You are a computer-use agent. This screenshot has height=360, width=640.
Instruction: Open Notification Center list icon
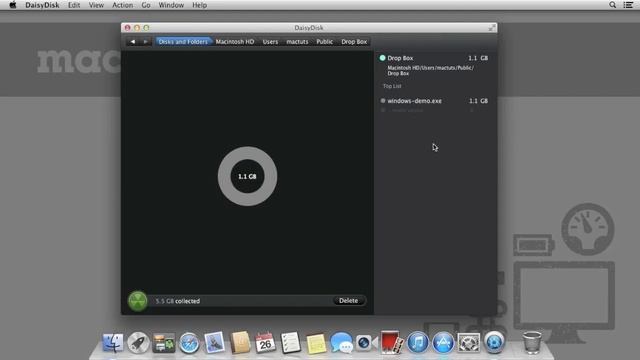pos(629,5)
